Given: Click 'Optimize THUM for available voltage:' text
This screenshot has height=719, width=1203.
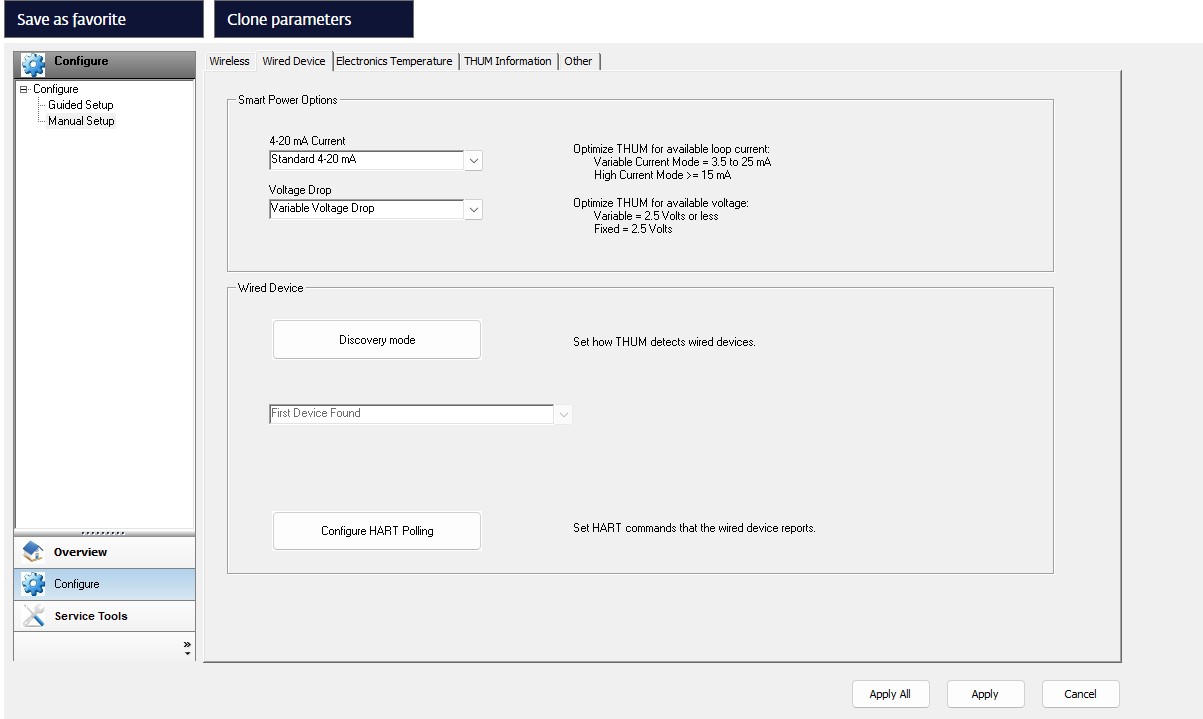Looking at the screenshot, I should coord(660,203).
